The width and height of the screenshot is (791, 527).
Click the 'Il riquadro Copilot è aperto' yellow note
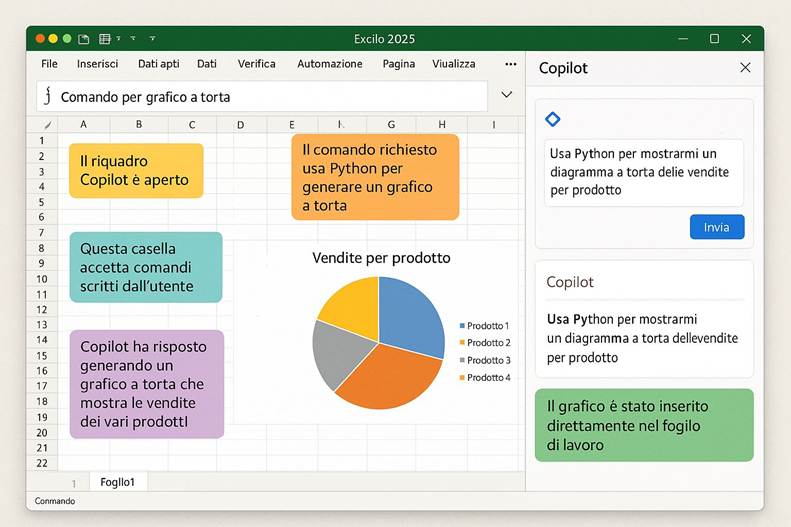click(x=136, y=170)
